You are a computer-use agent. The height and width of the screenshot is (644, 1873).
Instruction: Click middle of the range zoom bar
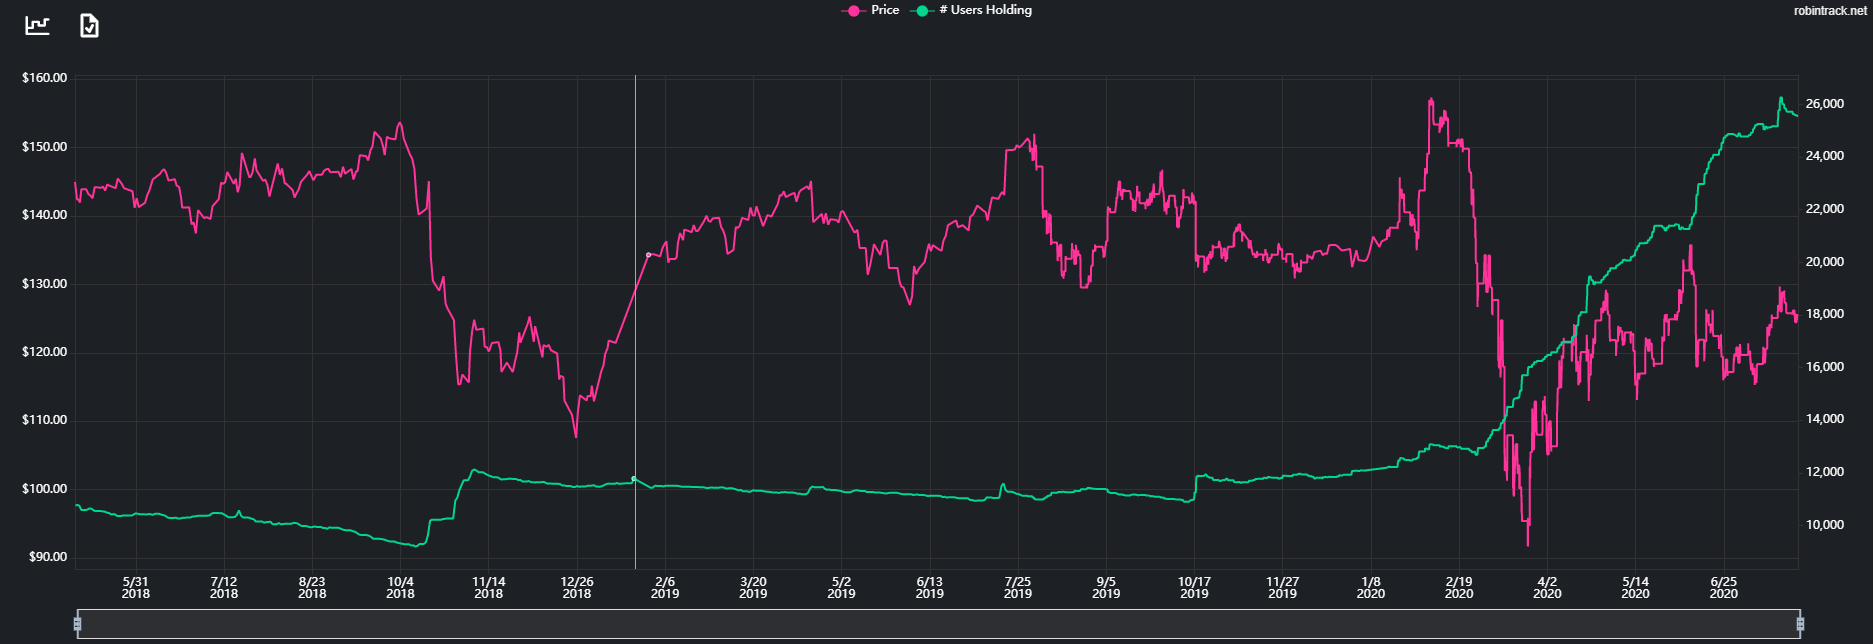coord(938,624)
